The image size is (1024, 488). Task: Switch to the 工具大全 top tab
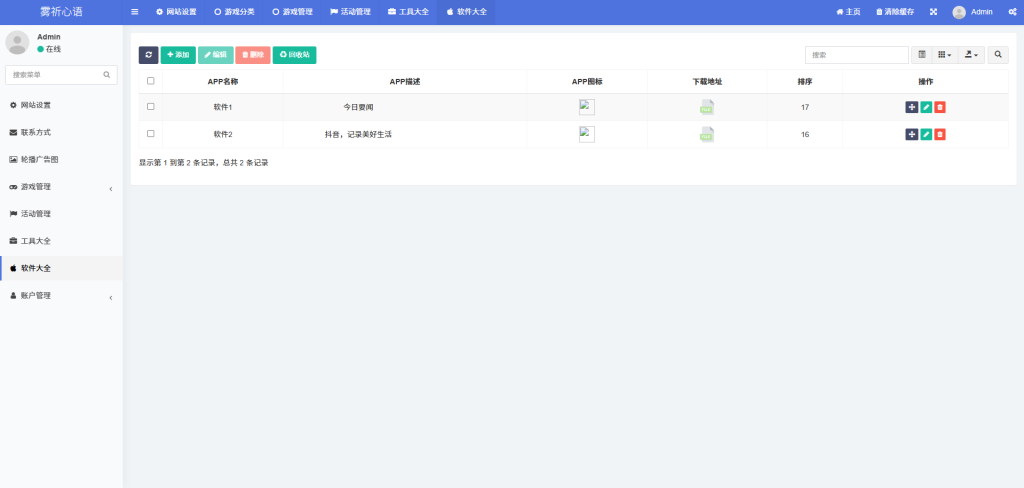408,12
